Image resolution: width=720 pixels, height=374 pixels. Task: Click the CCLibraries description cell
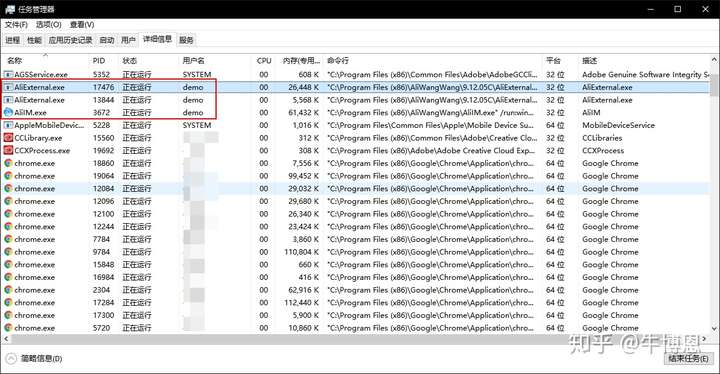click(602, 138)
